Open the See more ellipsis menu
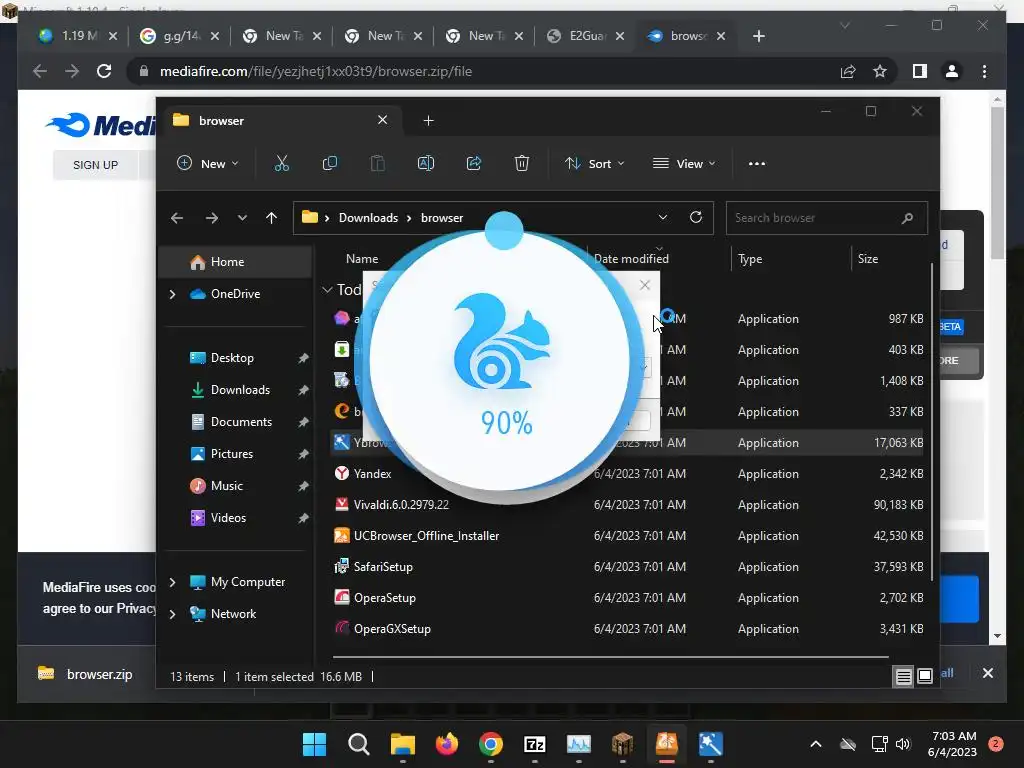 click(x=756, y=164)
